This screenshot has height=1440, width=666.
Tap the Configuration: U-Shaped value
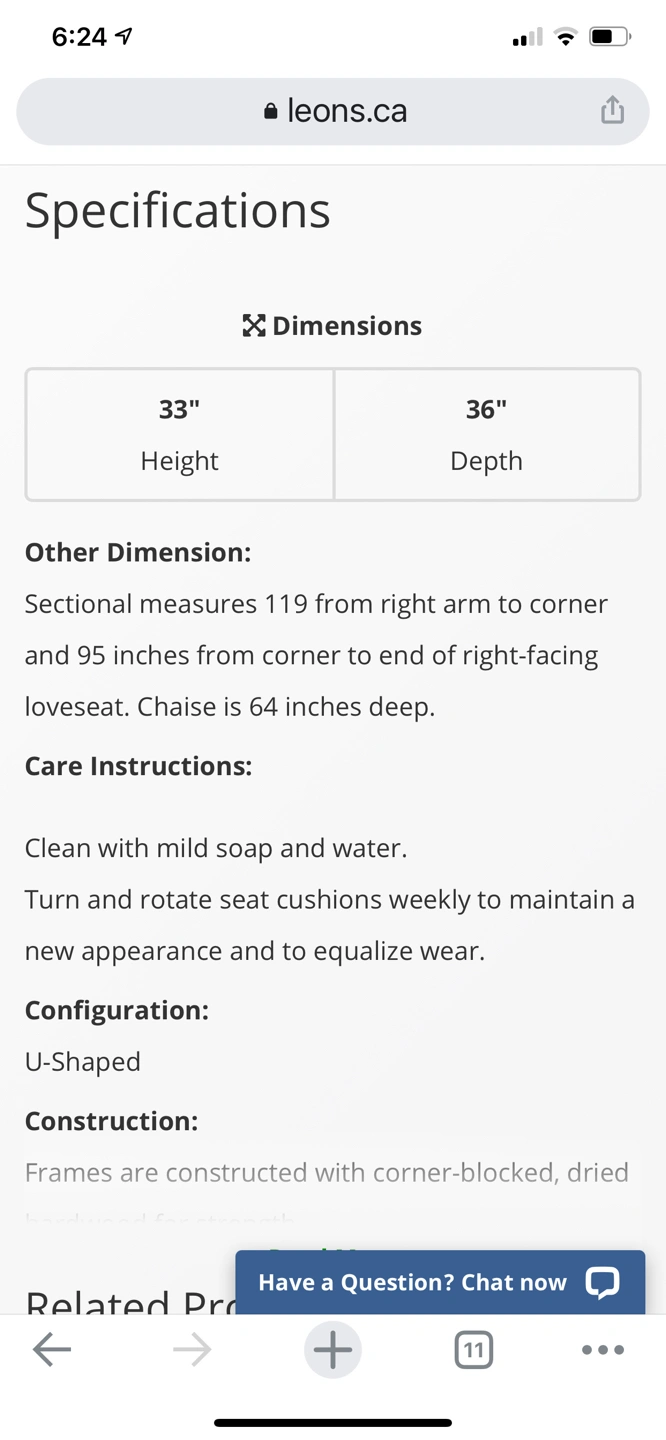coord(83,1061)
